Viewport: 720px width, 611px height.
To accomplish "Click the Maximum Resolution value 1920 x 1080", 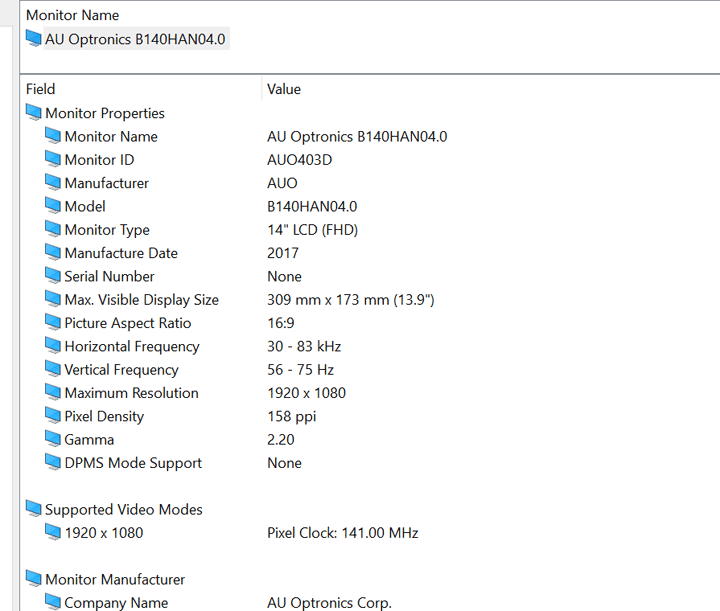I will (306, 393).
